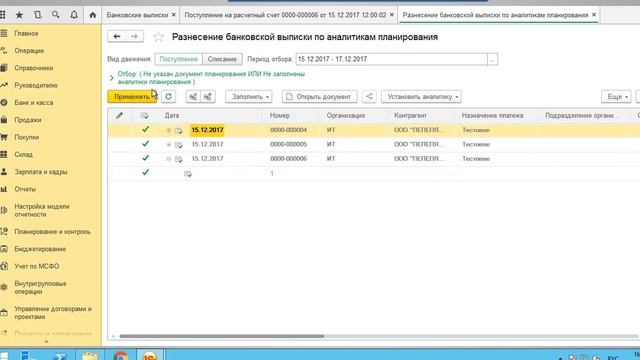Add this form to favorites star
640x360 pixels.
tap(158, 37)
